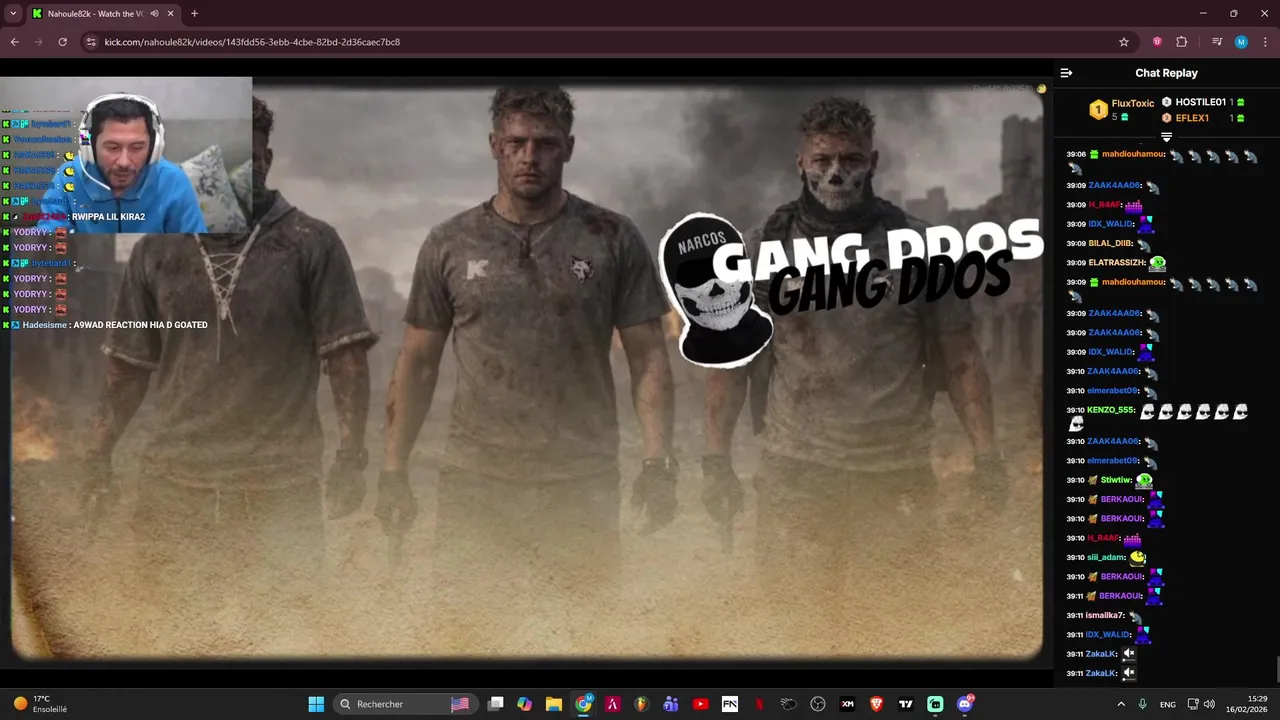Reload the current page
This screenshot has height=720, width=1280.
(62, 42)
